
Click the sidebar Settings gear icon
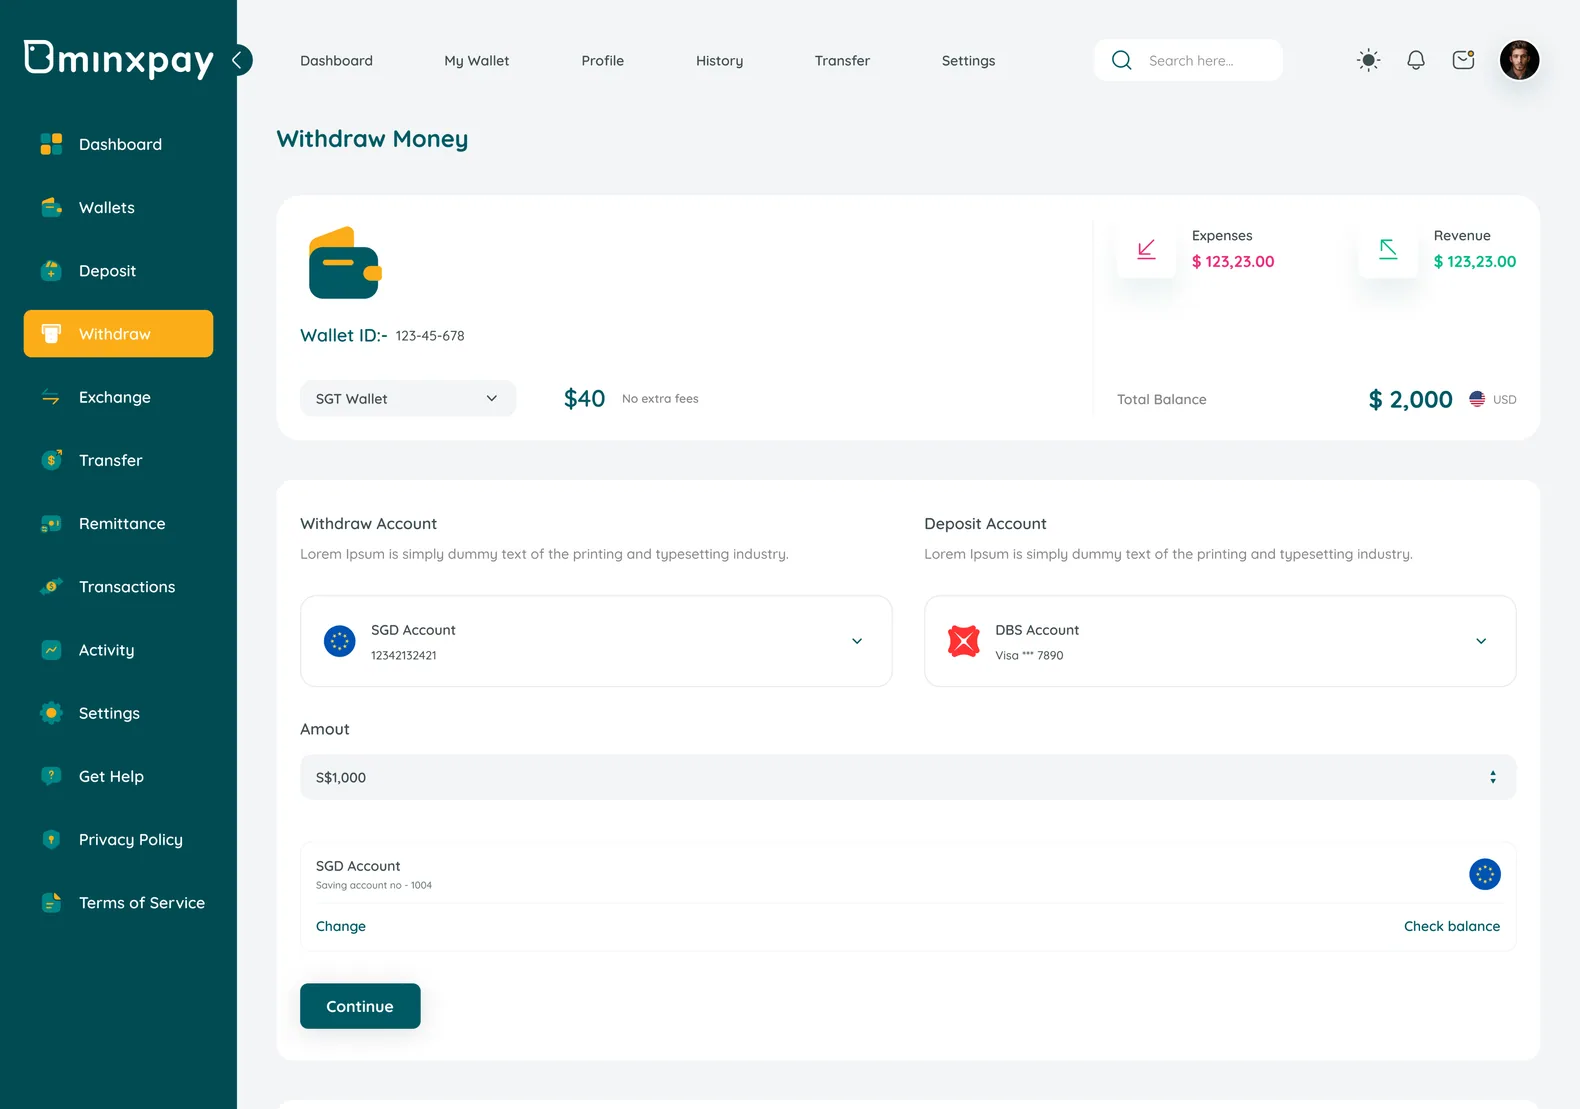point(51,713)
